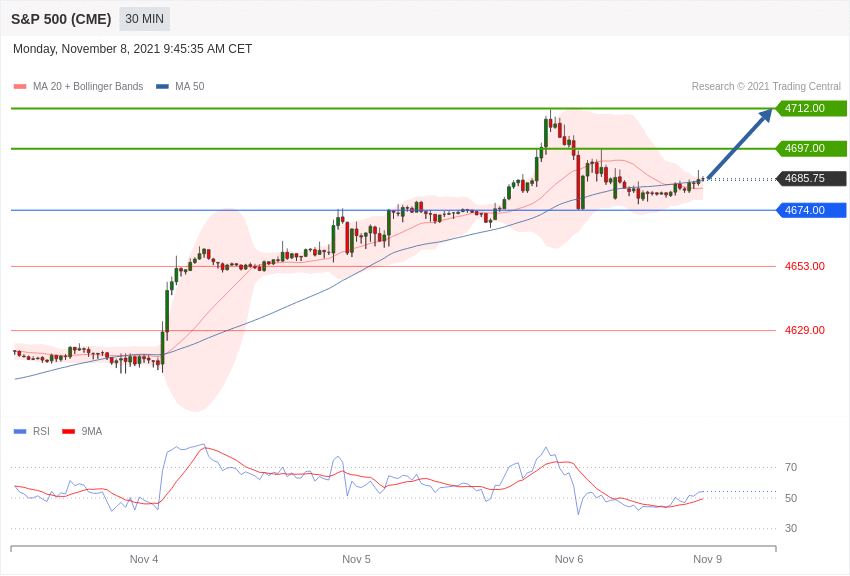The width and height of the screenshot is (850, 576).
Task: Click the Nov 9 date axis label
Action: point(707,559)
